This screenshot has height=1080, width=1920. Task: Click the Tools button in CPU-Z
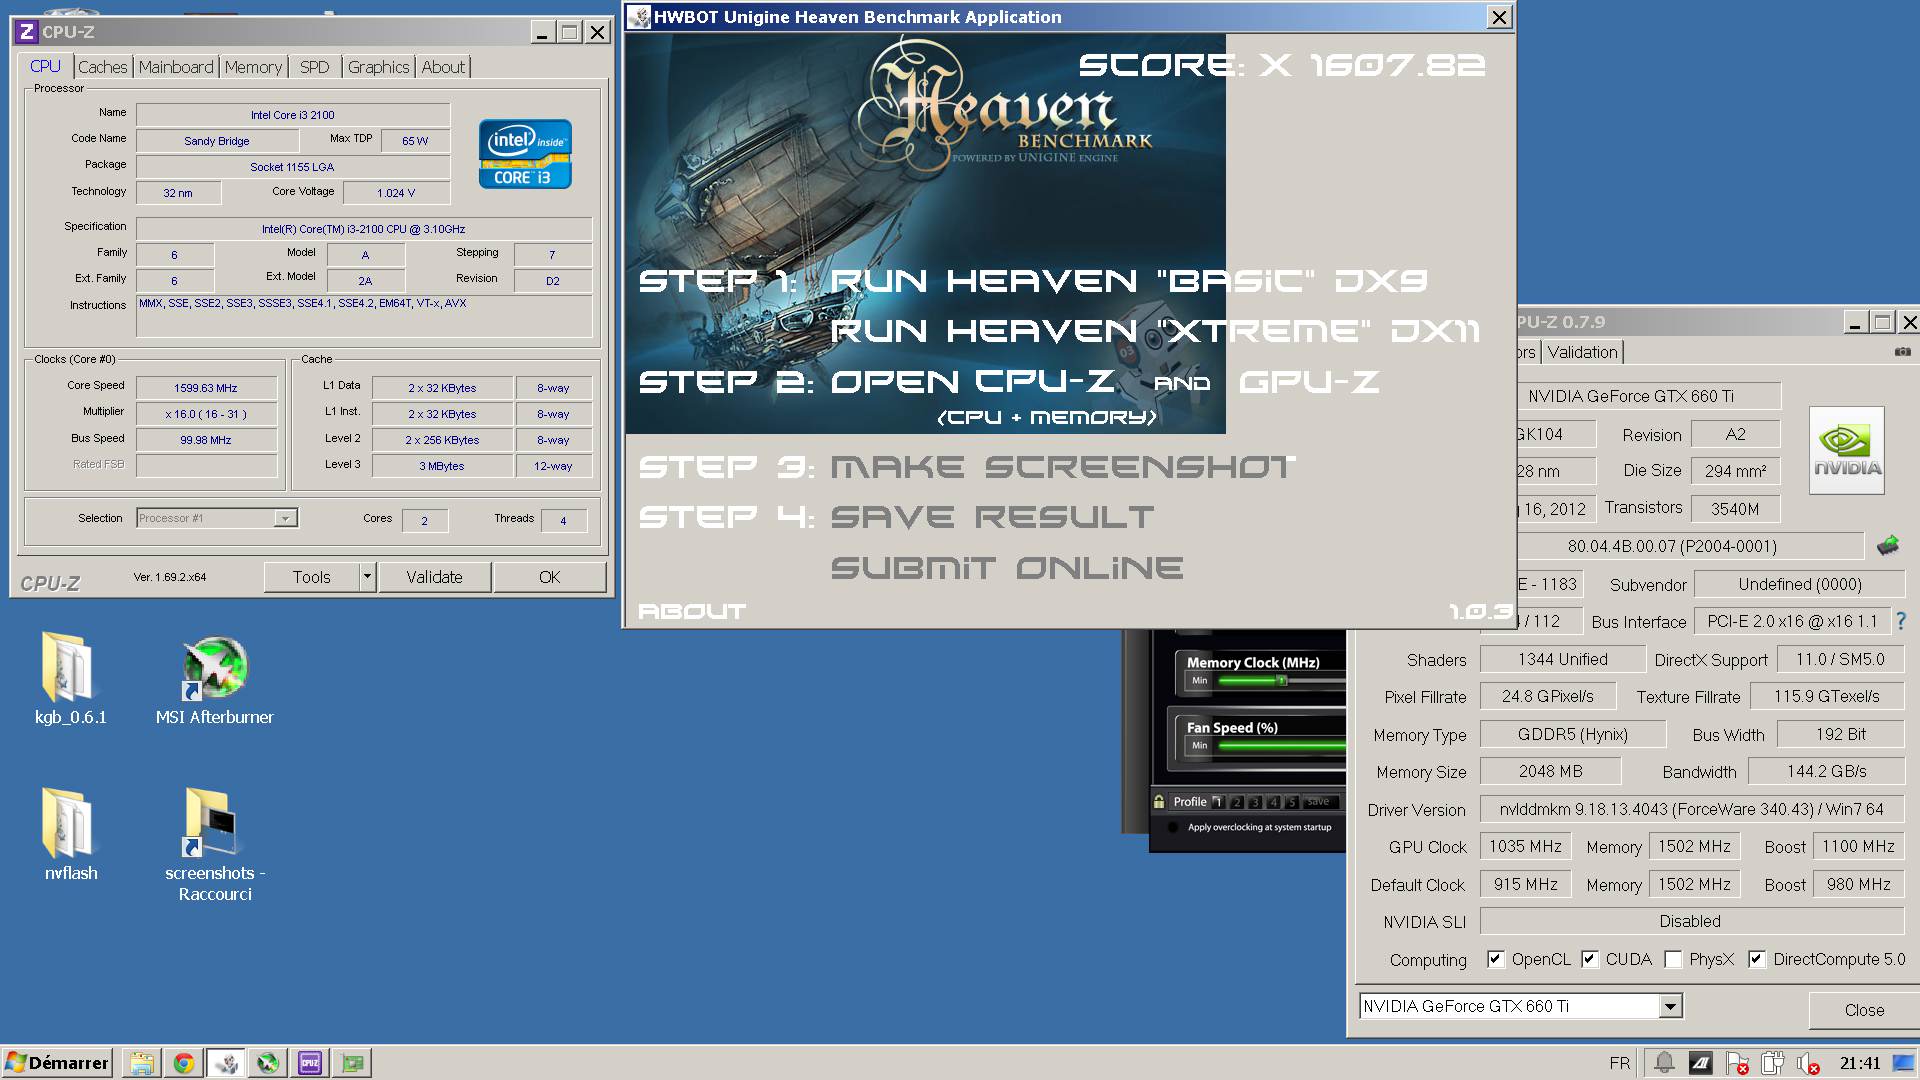(x=311, y=577)
